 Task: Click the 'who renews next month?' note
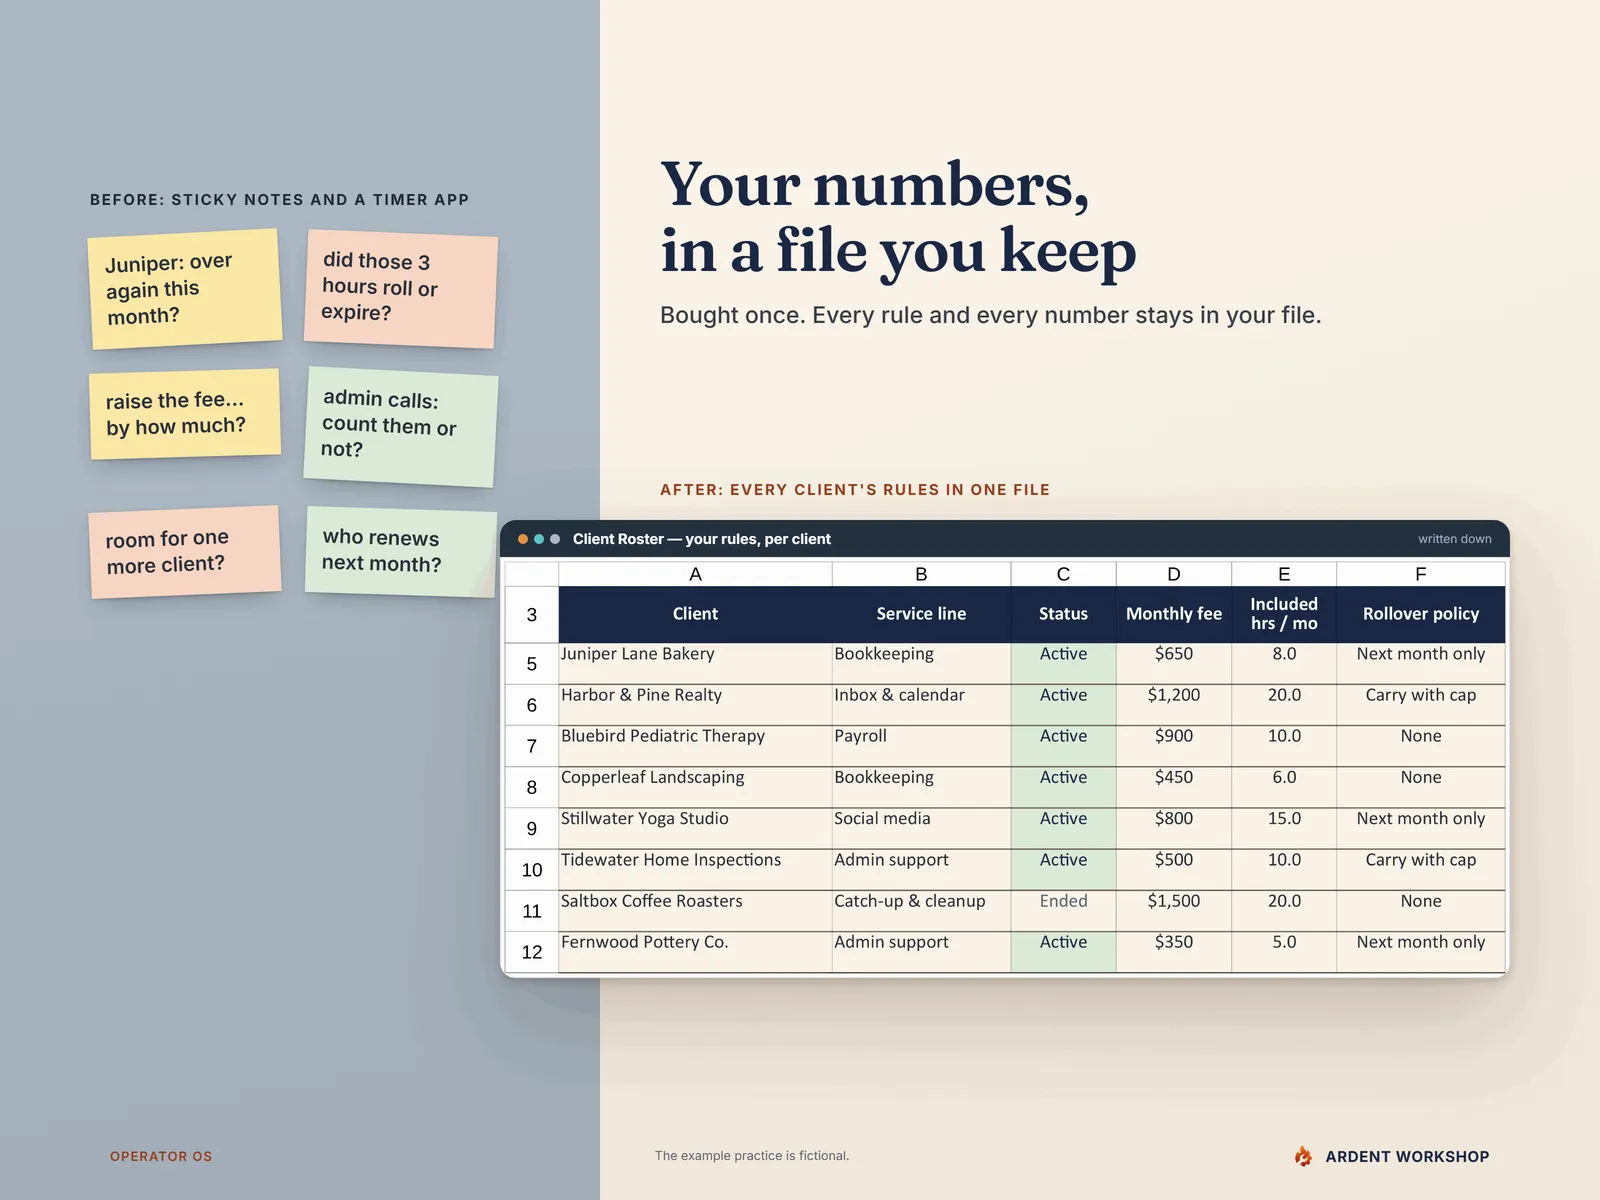(x=401, y=552)
